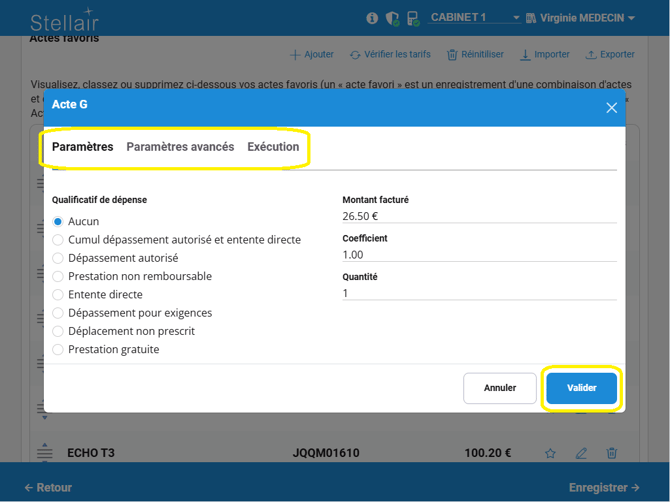Screen dimensions: 670x502
Task: Open the CABINET 1 dropdown
Action: [x=475, y=18]
